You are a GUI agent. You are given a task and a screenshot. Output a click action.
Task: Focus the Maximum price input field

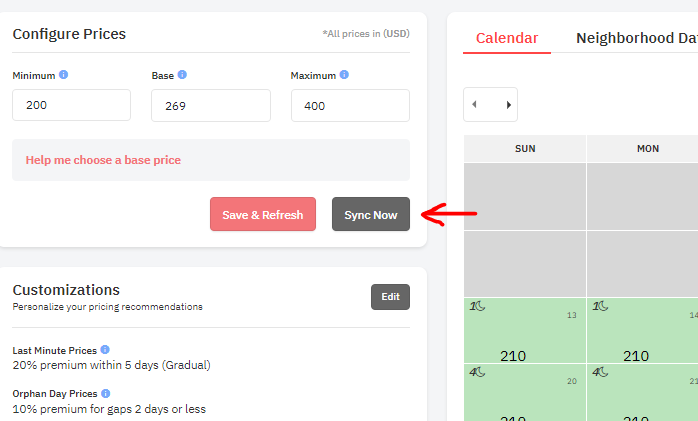349,105
